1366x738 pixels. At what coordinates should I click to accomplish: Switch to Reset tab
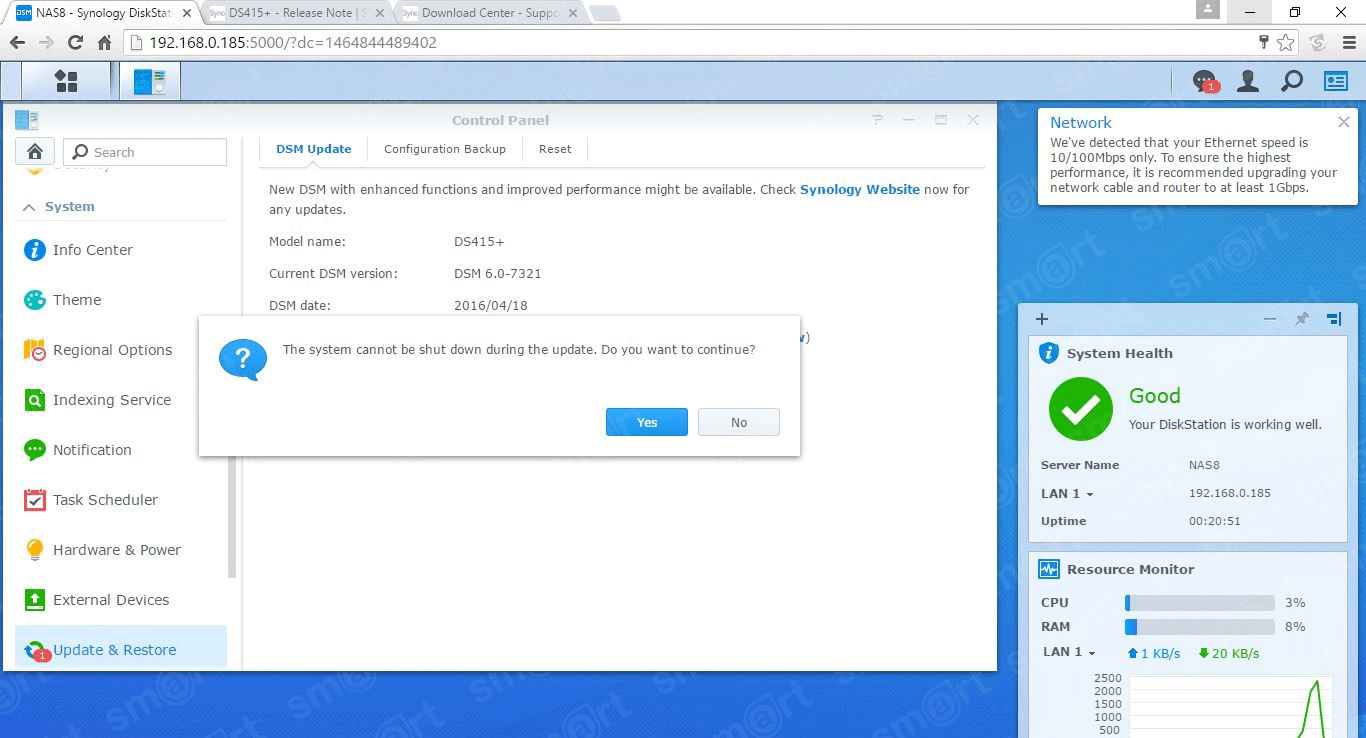(555, 149)
